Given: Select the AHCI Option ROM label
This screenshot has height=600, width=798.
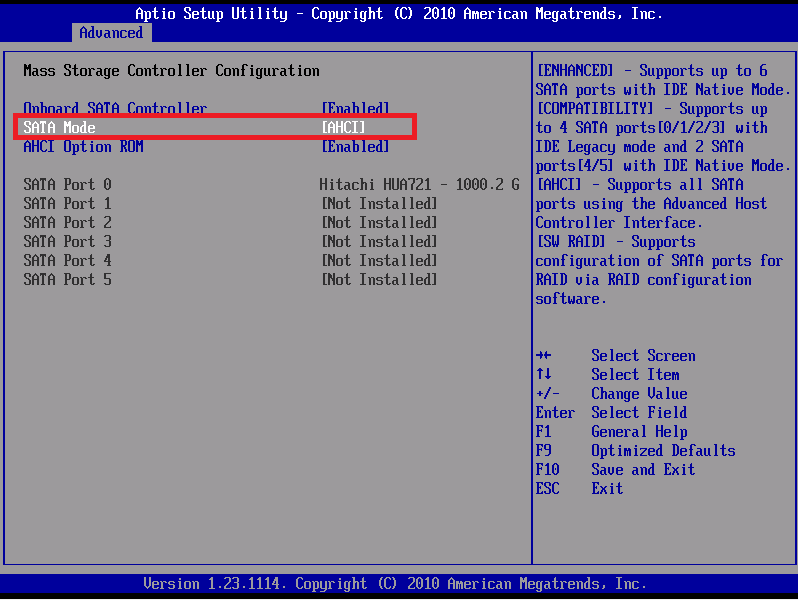Looking at the screenshot, I should coord(83,146).
